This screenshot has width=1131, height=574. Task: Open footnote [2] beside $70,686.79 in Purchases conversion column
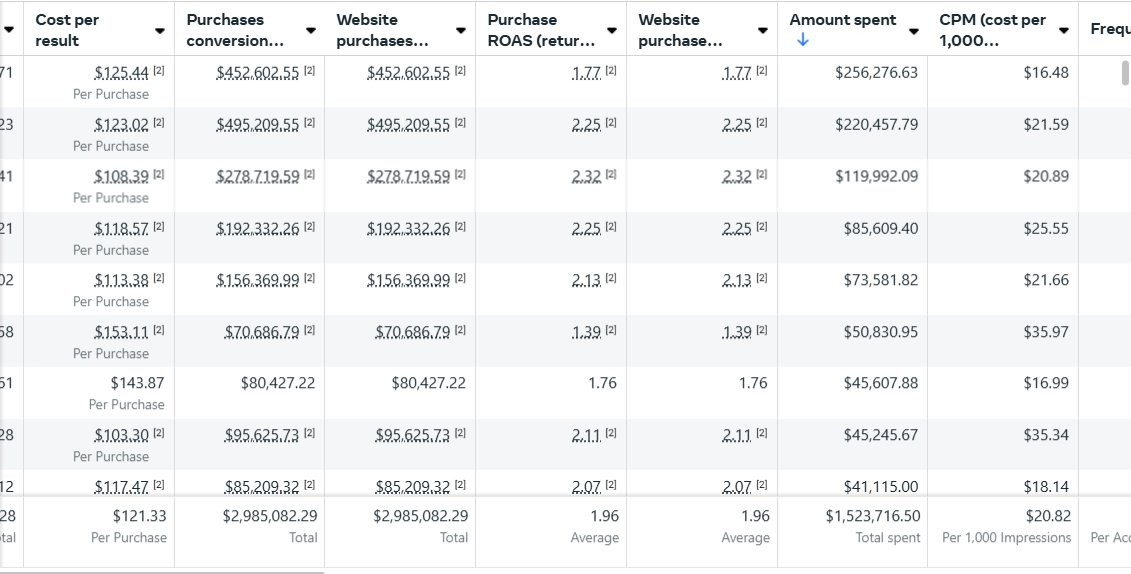(x=309, y=330)
